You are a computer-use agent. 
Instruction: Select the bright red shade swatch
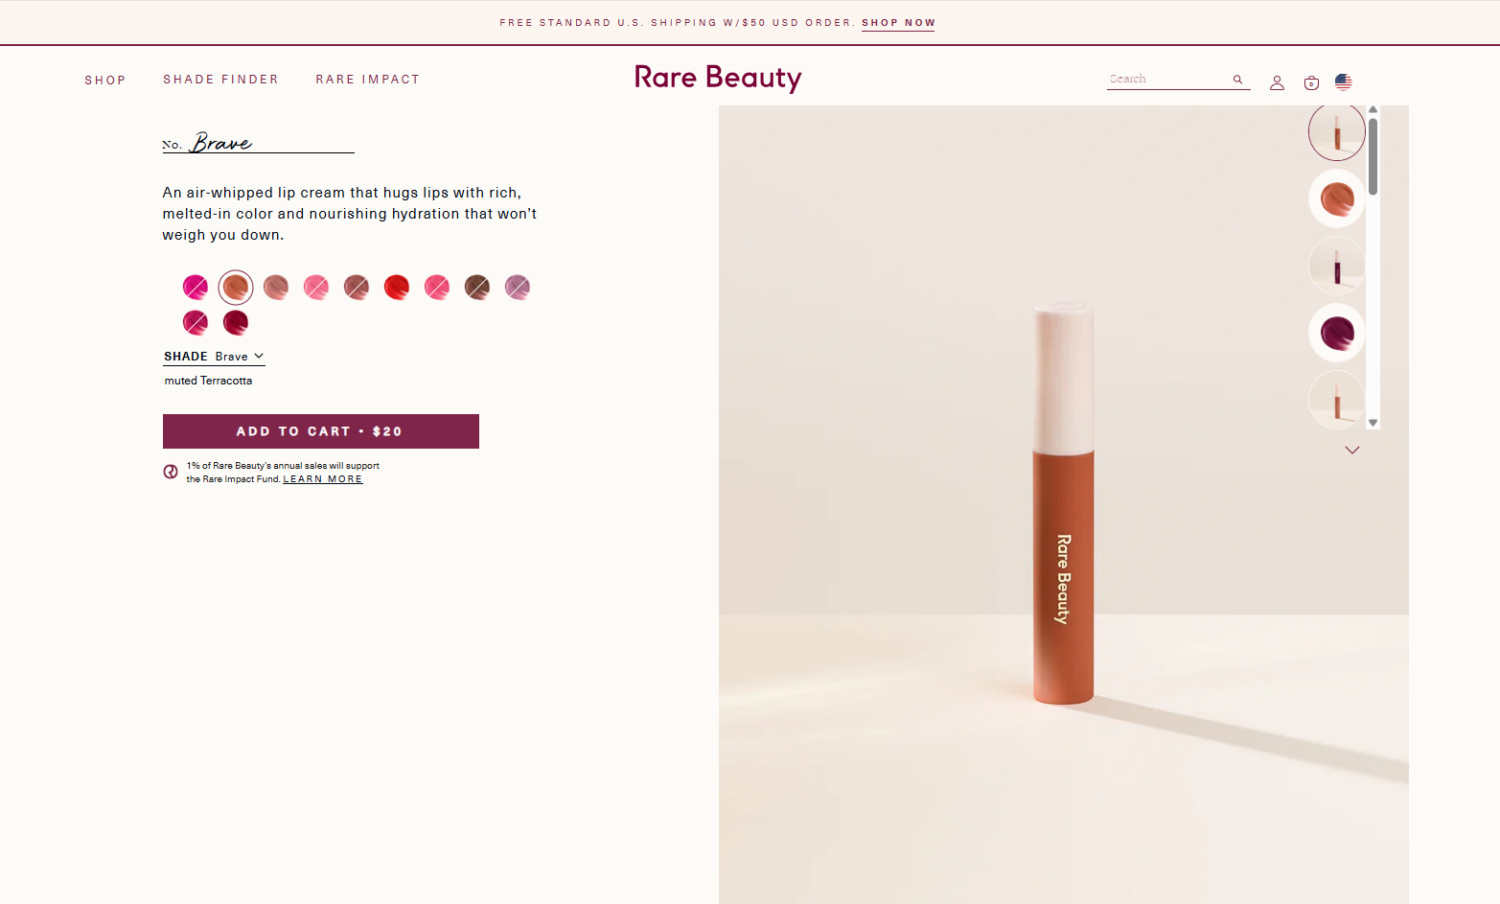coord(397,287)
